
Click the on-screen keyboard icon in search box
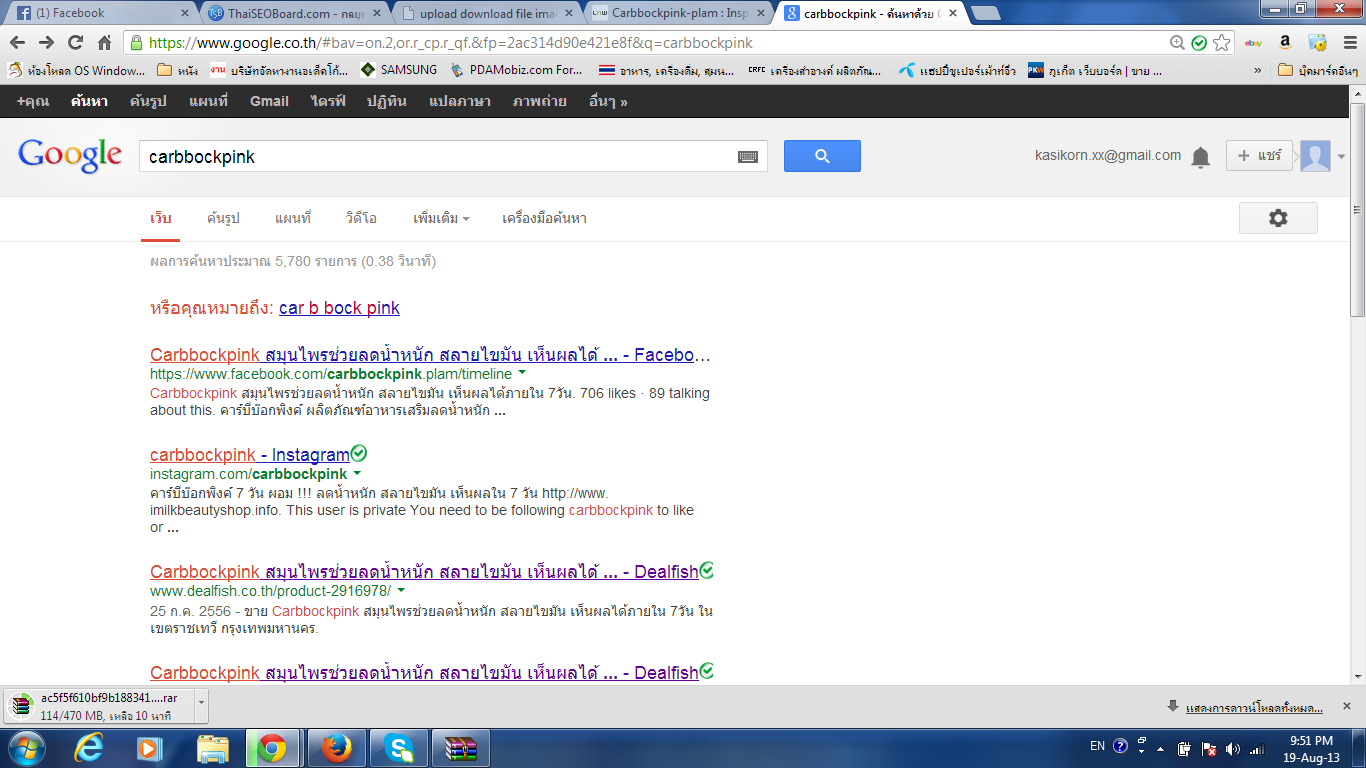pos(748,157)
